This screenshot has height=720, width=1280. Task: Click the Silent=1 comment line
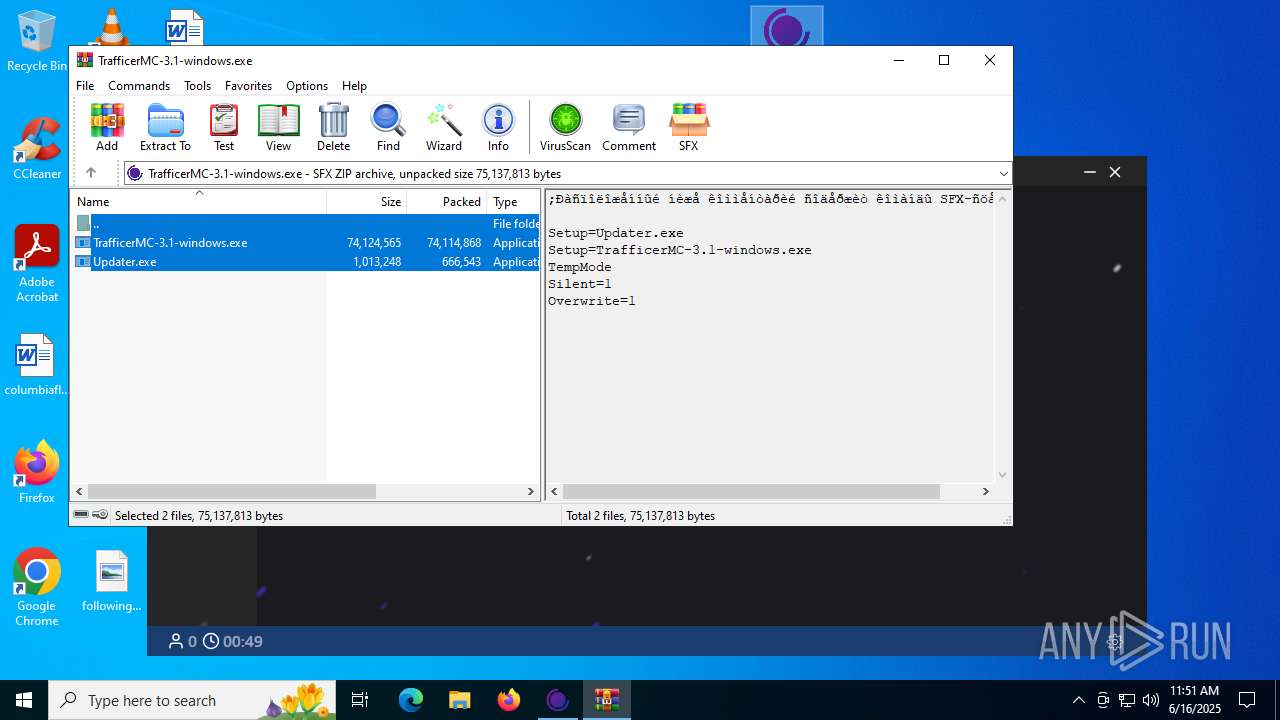(x=580, y=284)
